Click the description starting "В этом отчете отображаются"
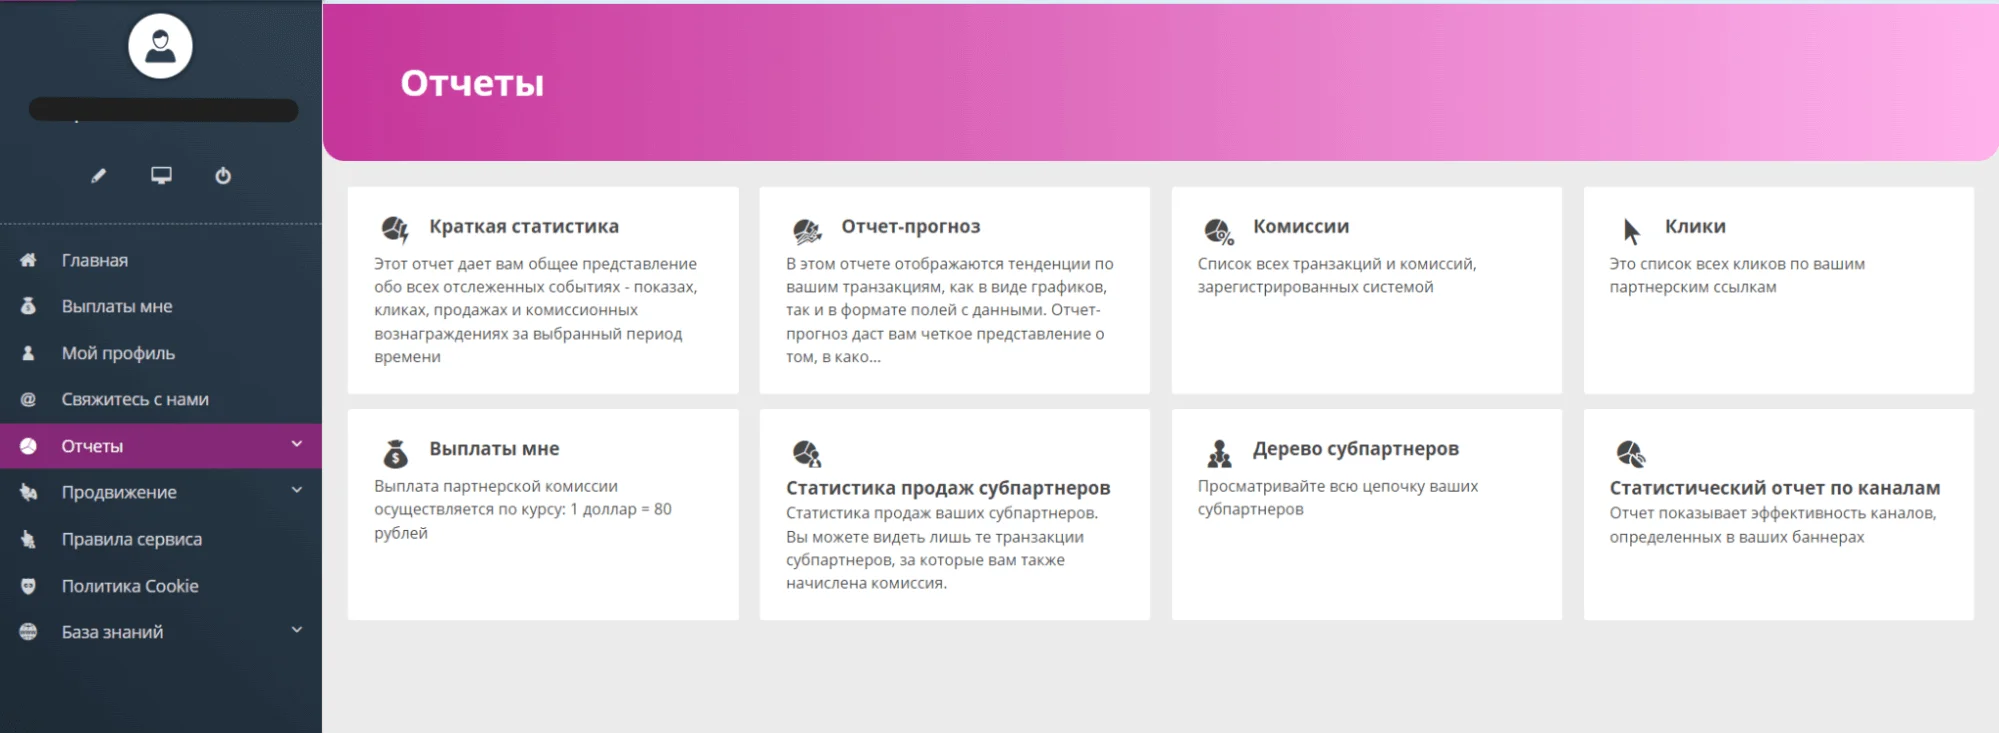1999x734 pixels. tap(949, 310)
